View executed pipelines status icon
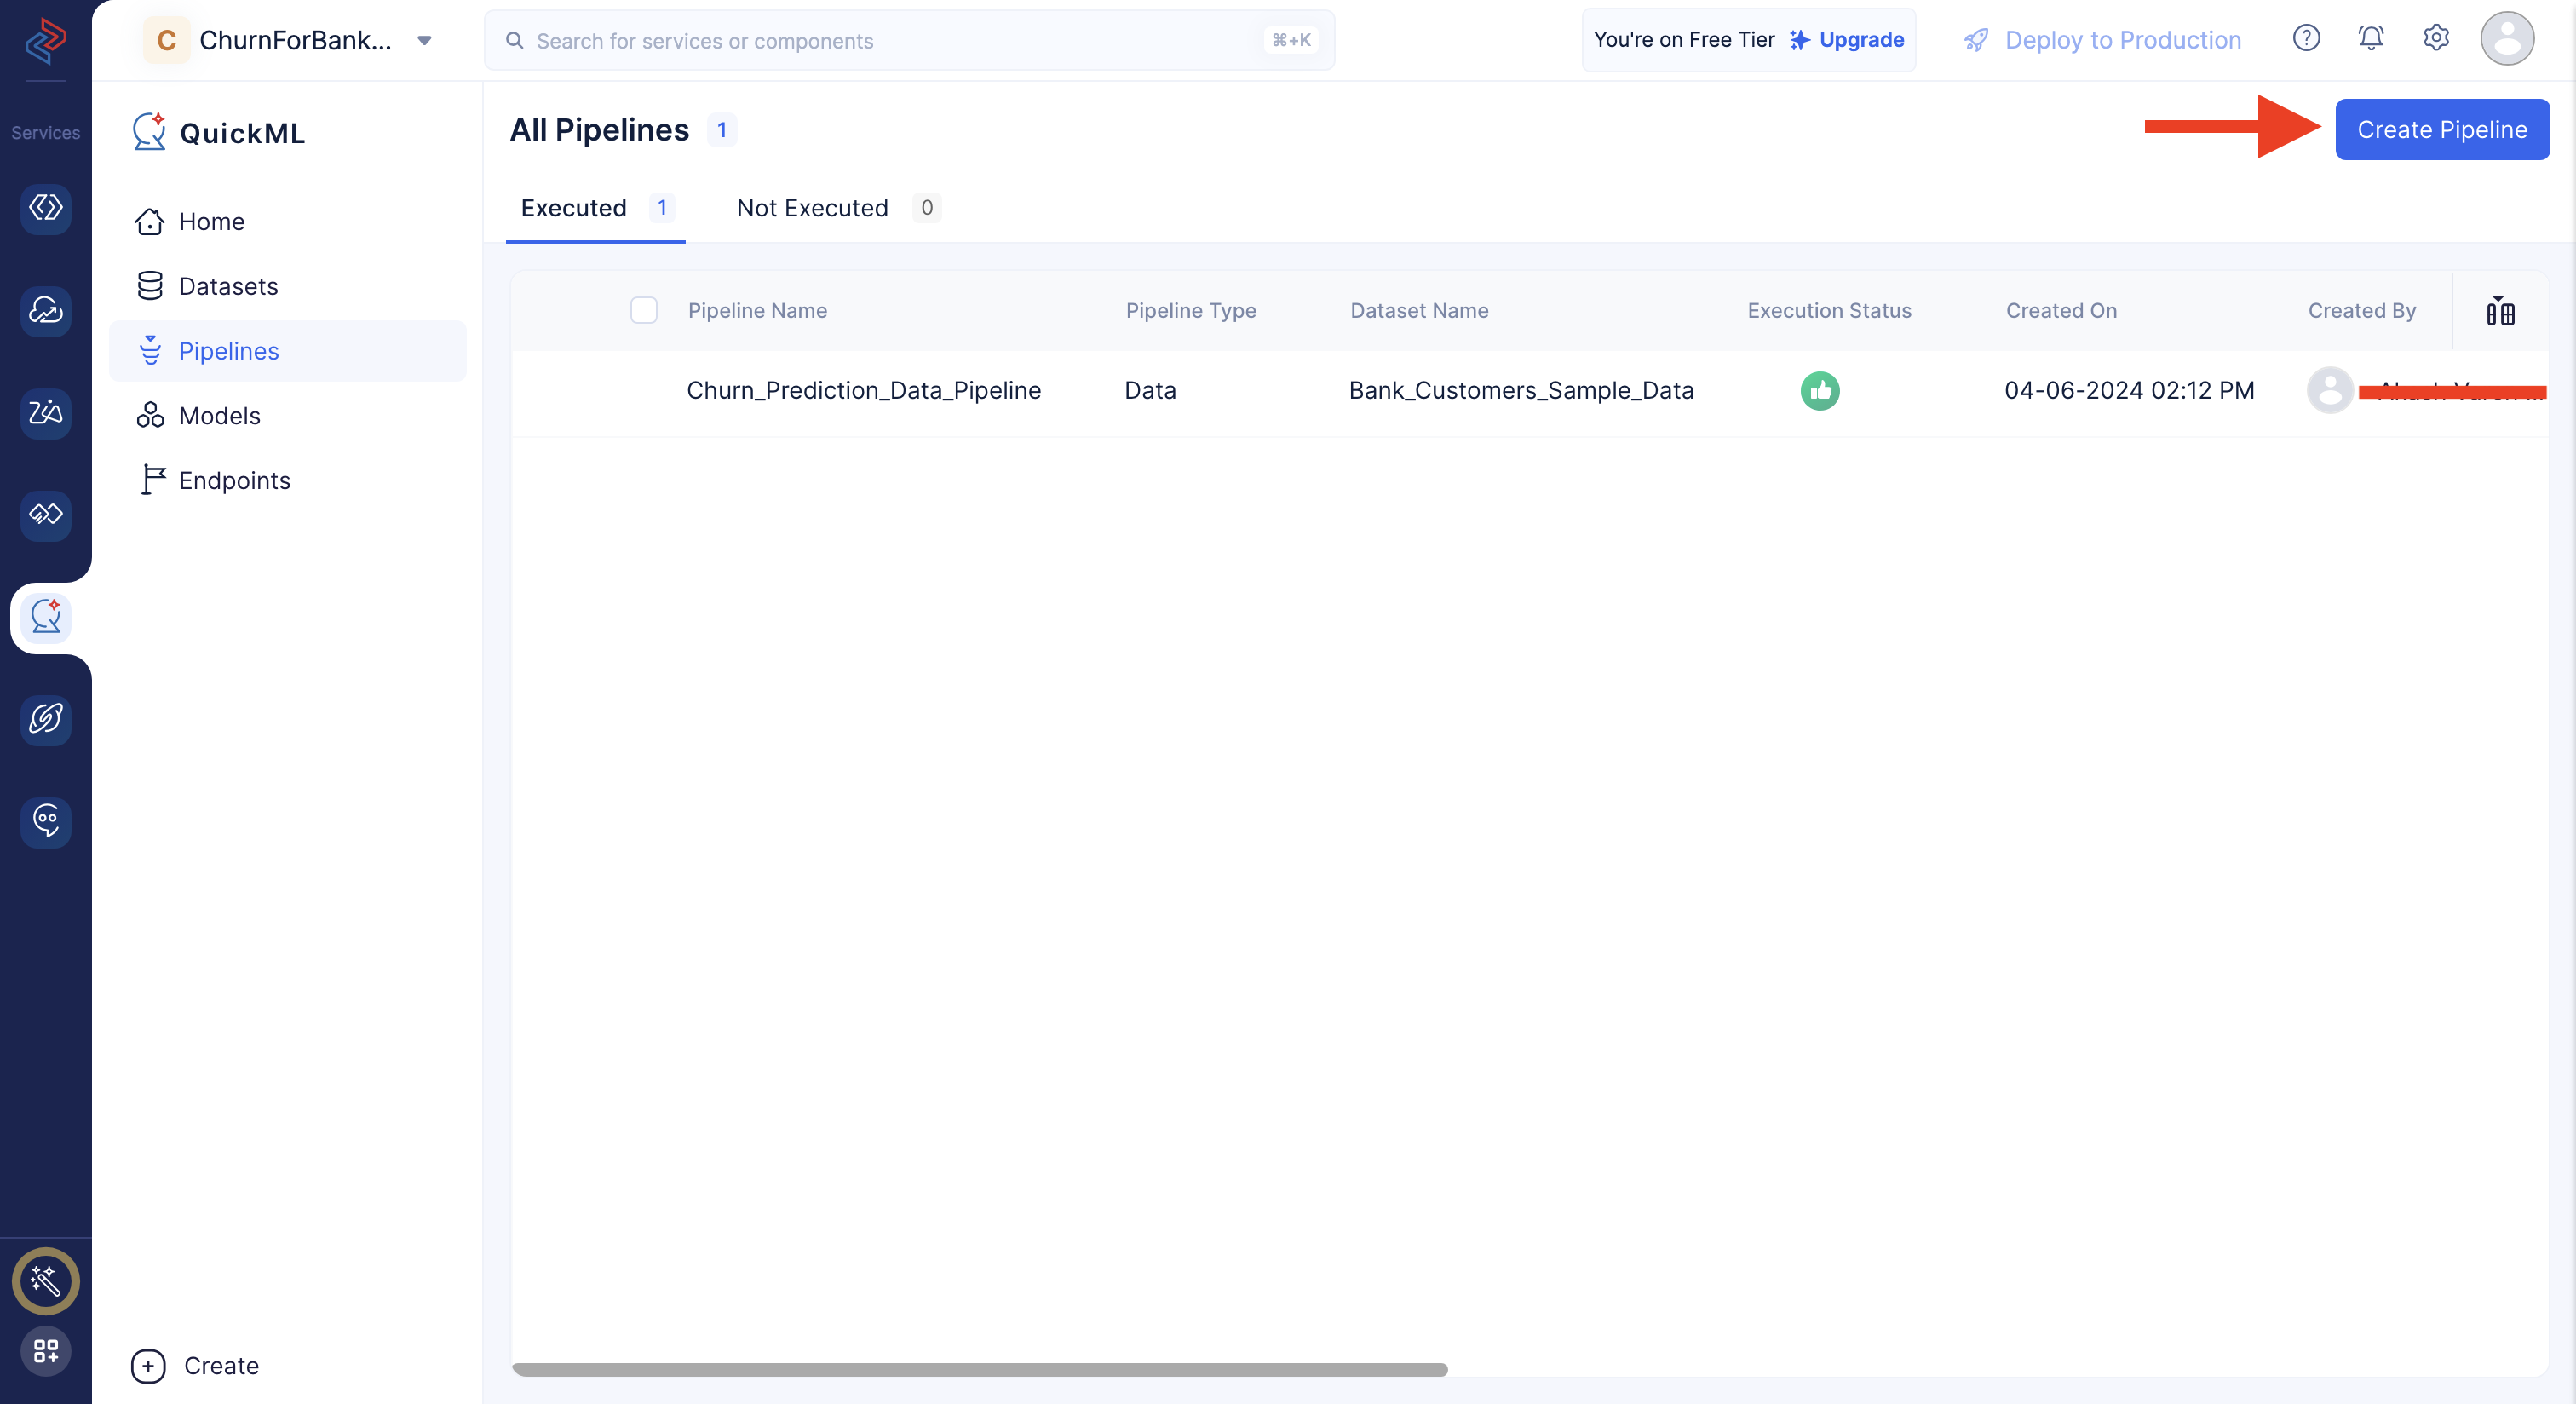 pos(1820,389)
